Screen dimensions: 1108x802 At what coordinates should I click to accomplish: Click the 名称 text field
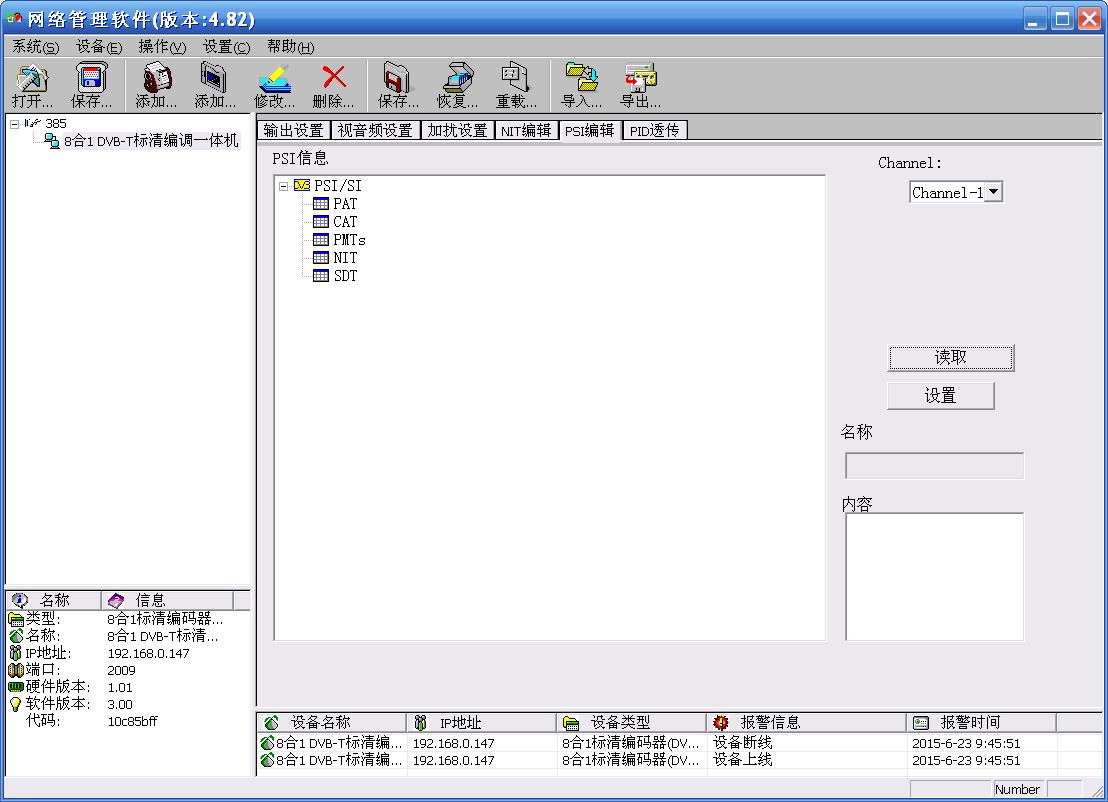click(x=934, y=466)
